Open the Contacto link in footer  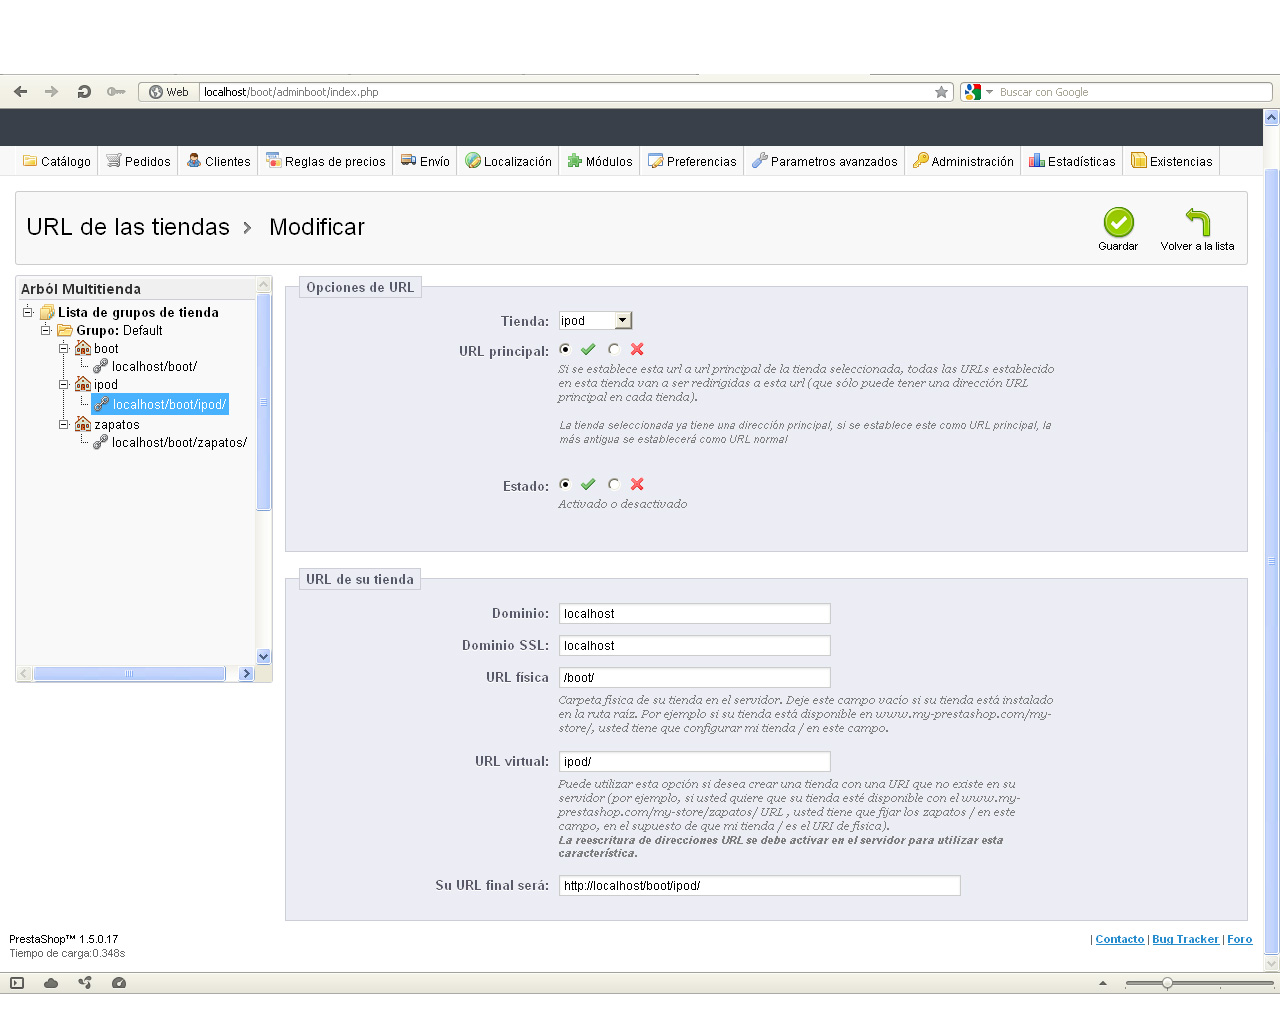point(1120,939)
